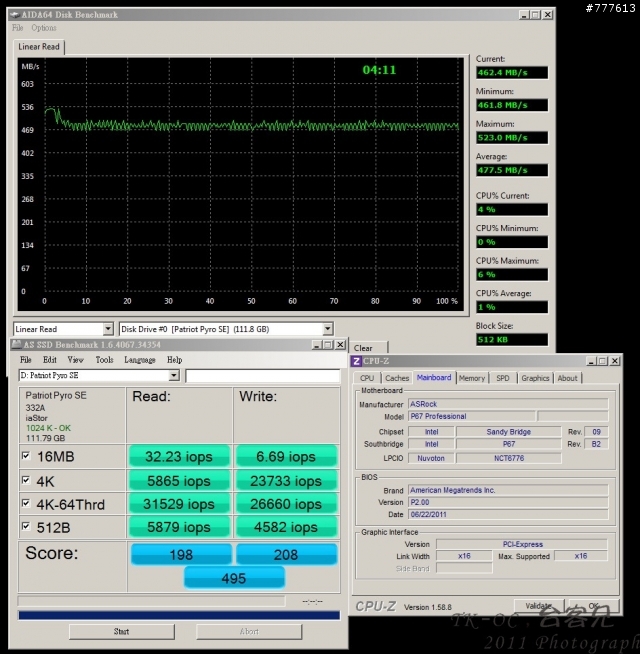Minimize the CPU-Z window

591,361
